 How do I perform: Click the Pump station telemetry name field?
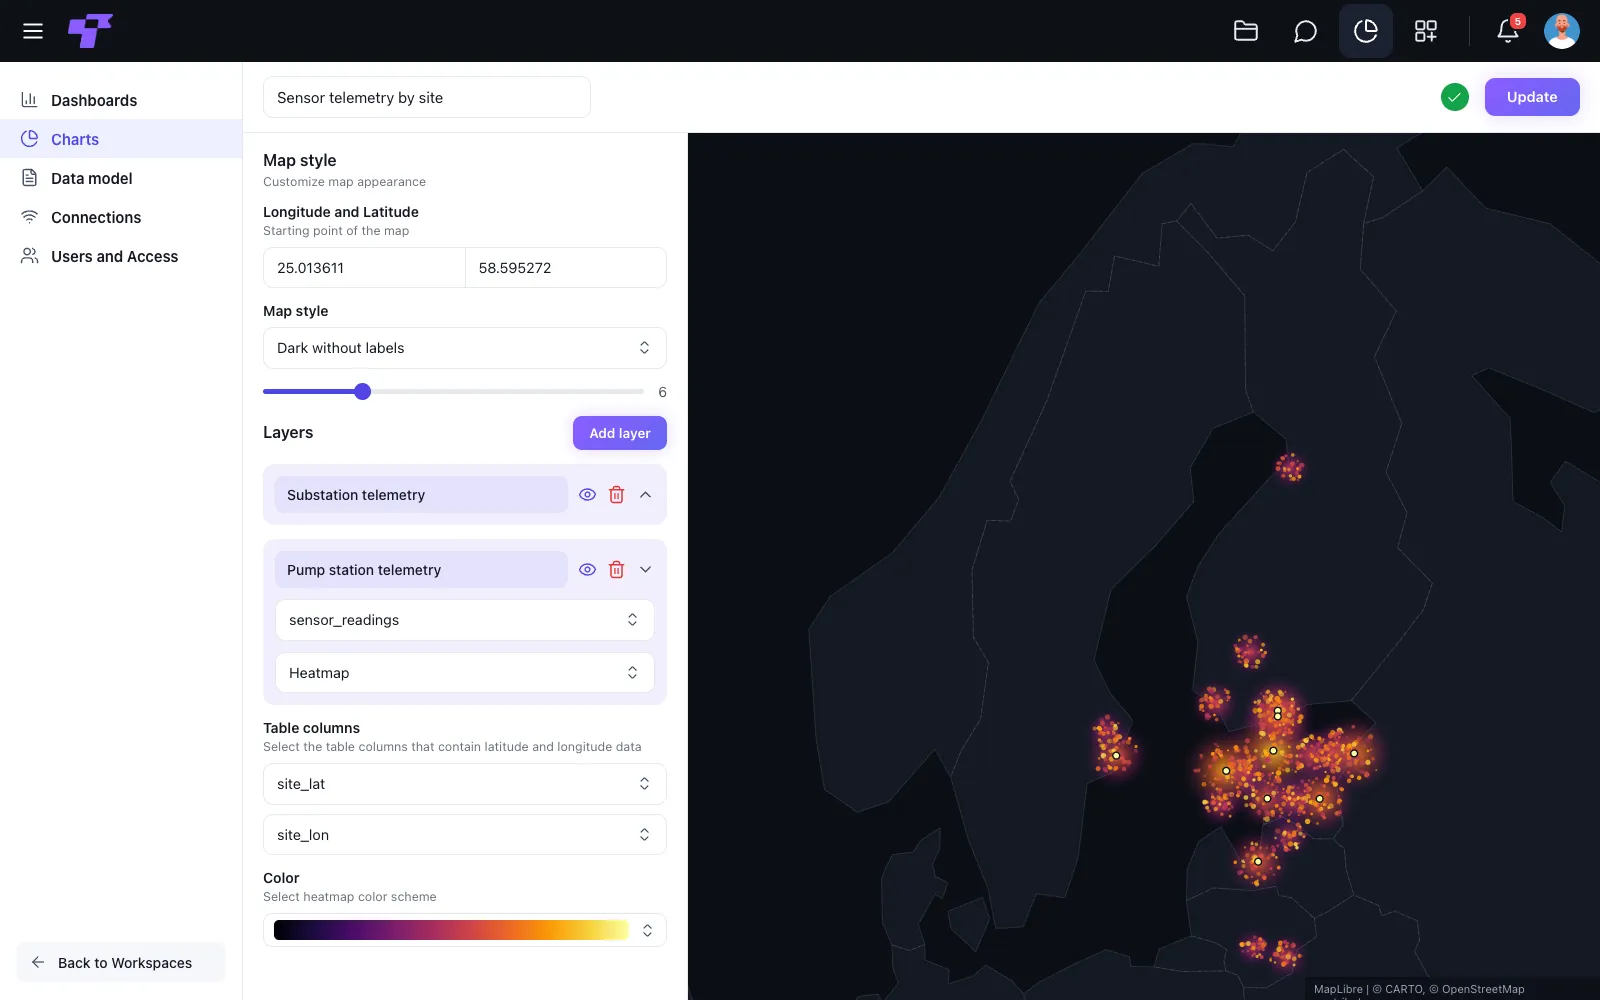pos(421,570)
